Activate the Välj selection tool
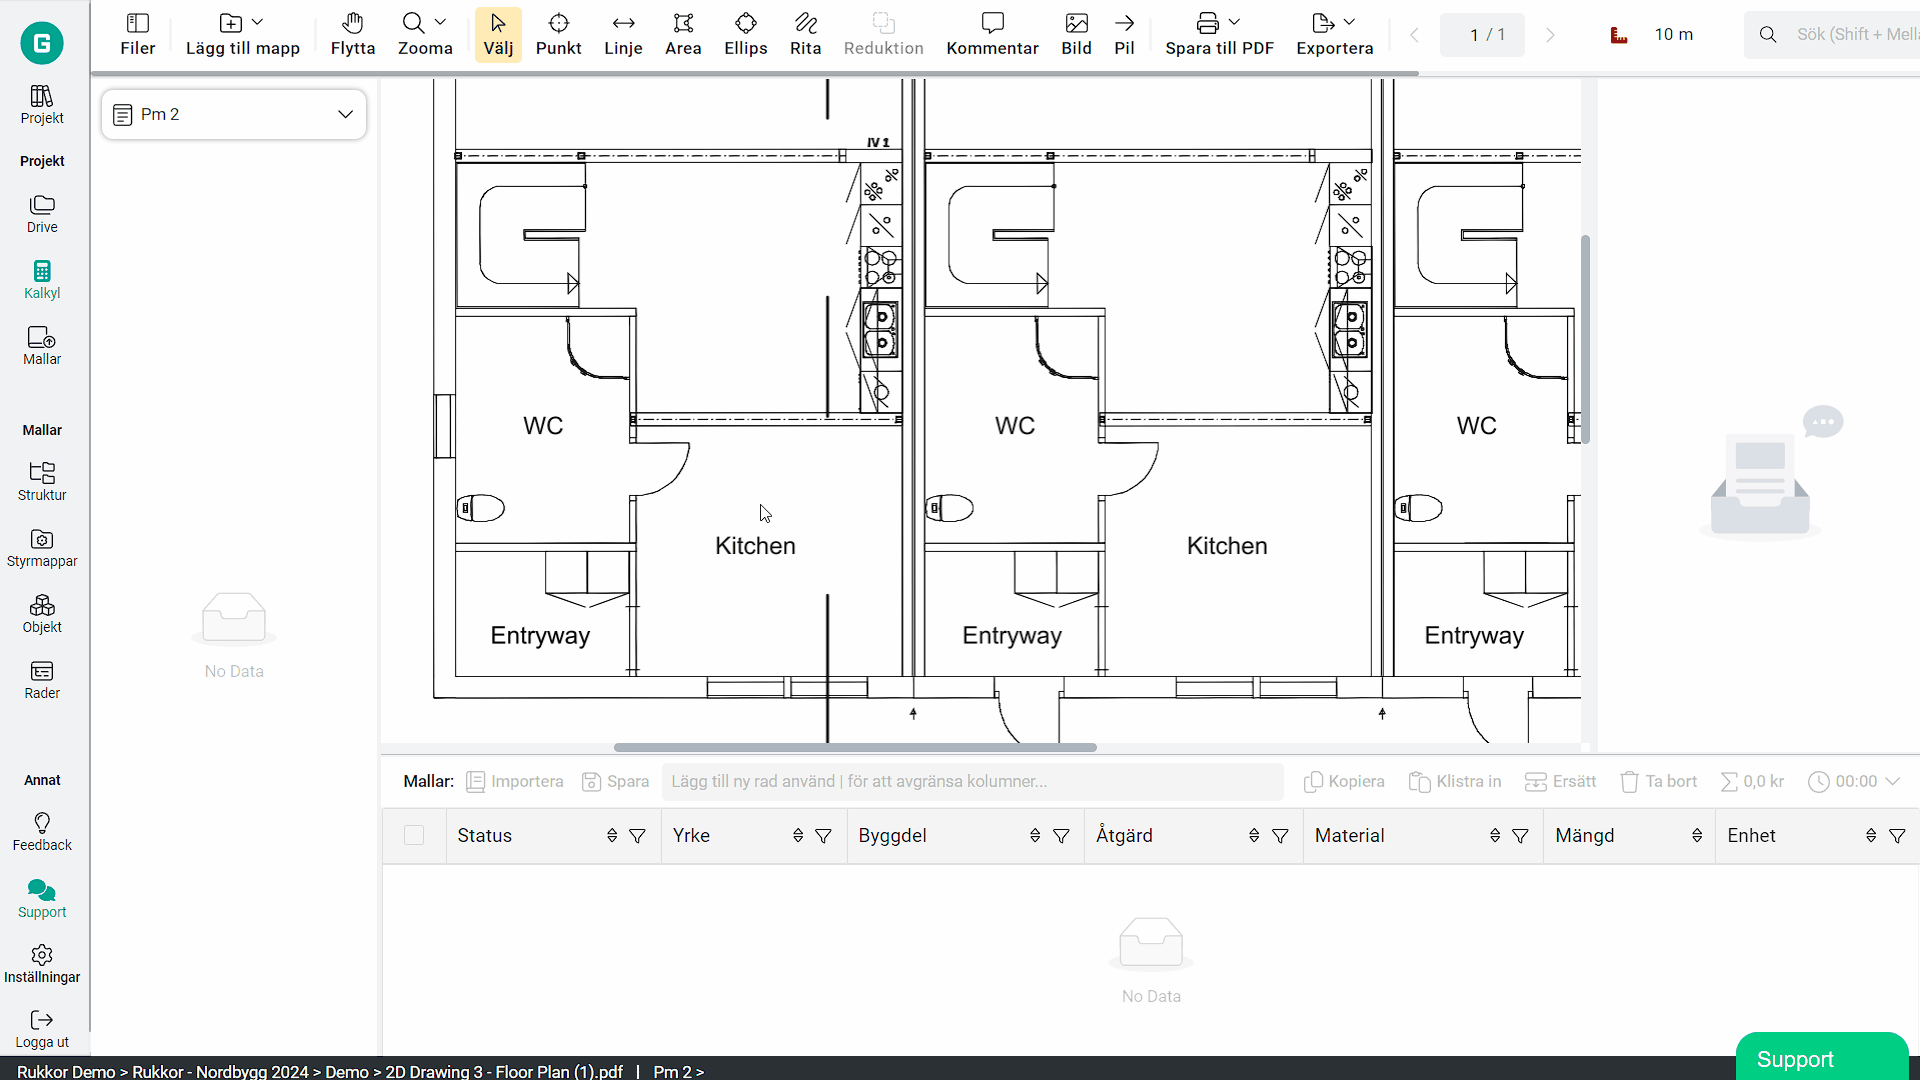The image size is (1920, 1080). click(498, 35)
